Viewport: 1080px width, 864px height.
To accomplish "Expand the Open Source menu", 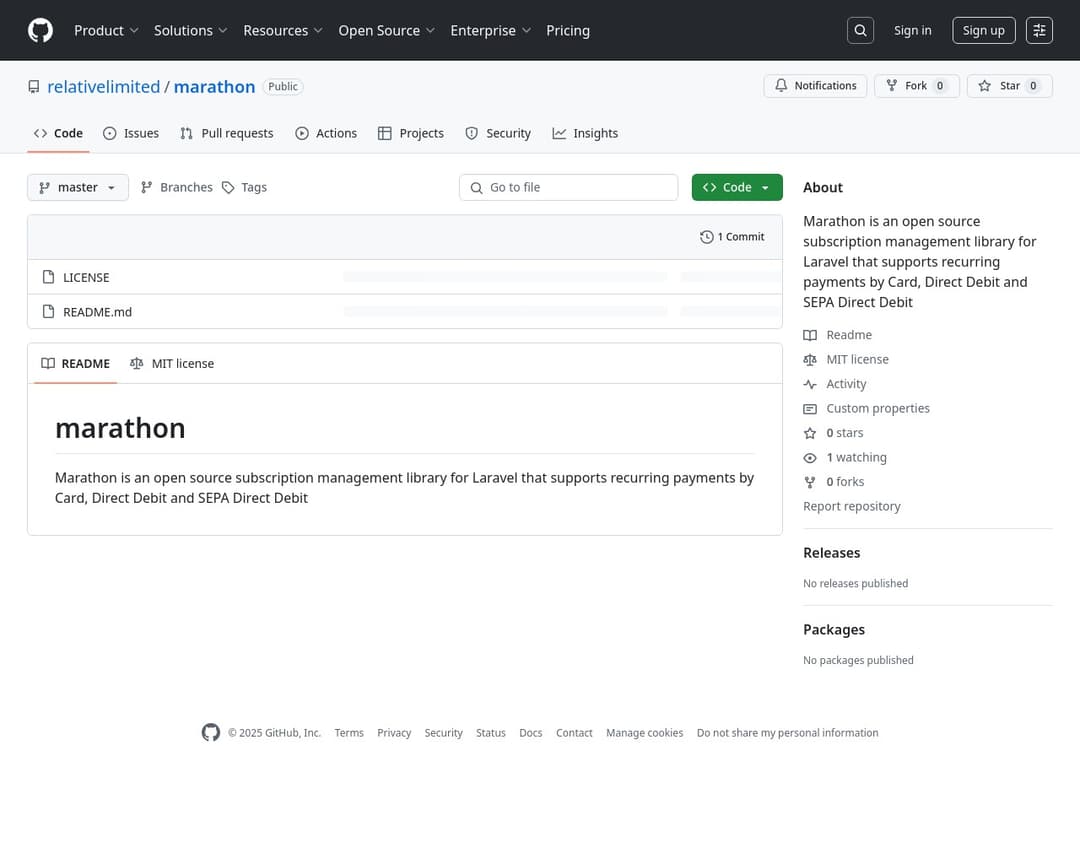I will [x=386, y=30].
